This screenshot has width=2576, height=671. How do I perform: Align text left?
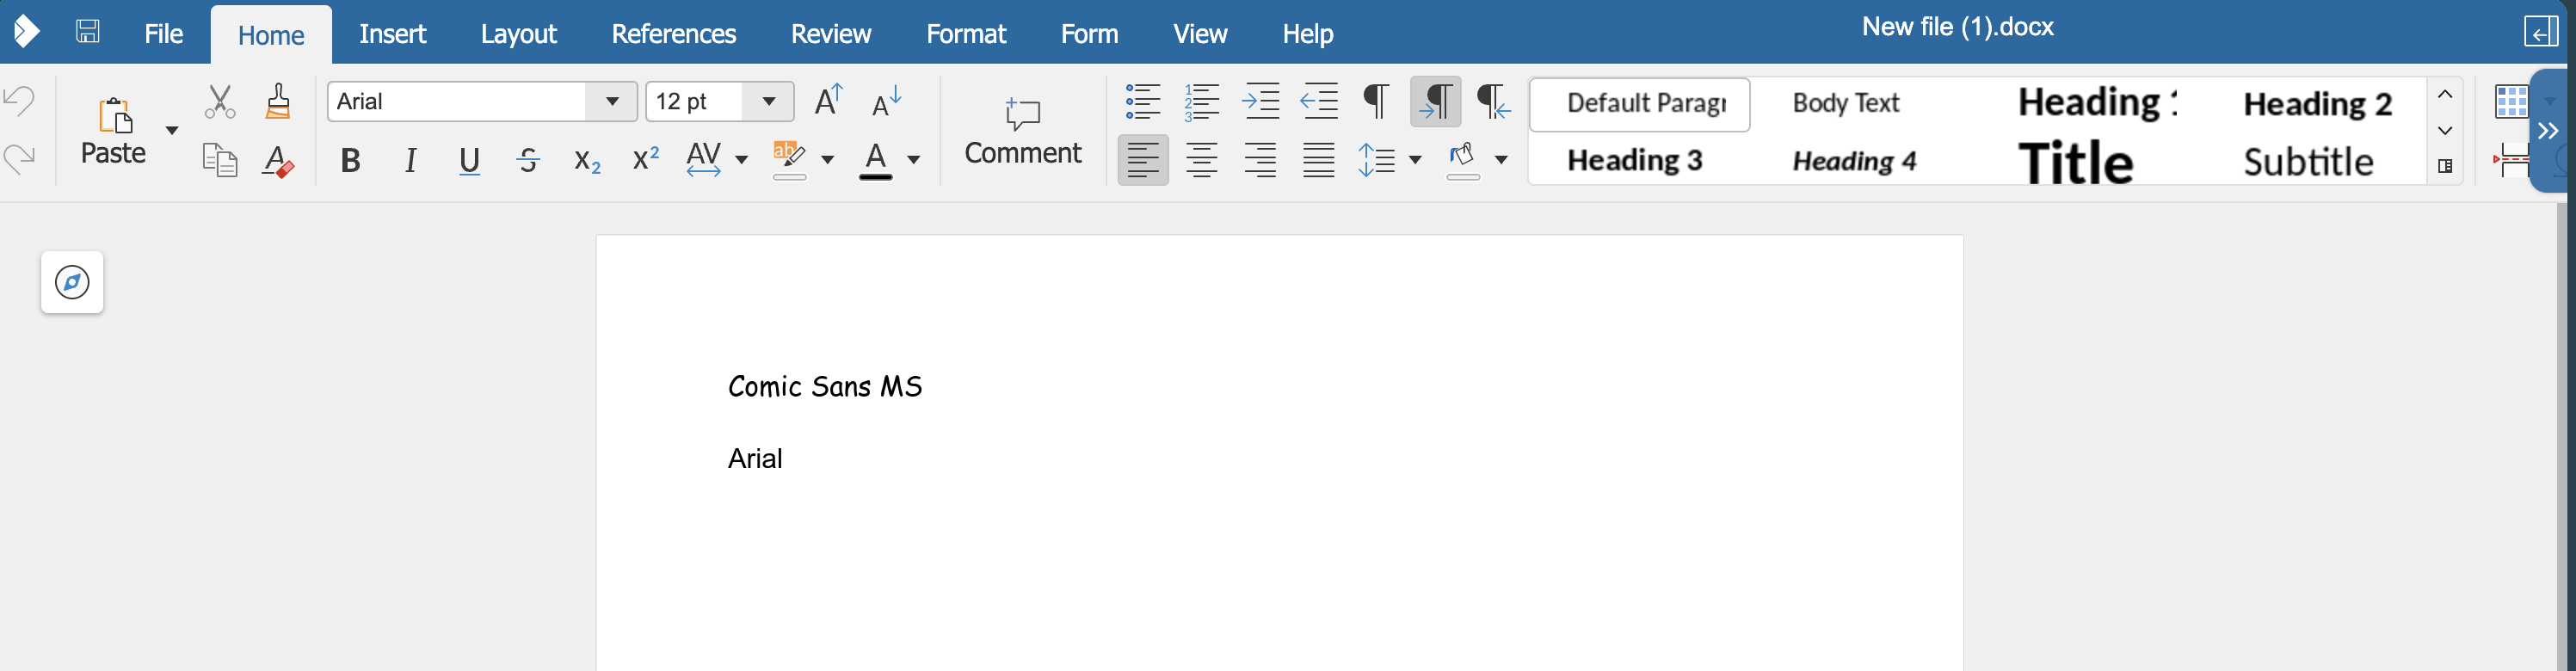1143,160
